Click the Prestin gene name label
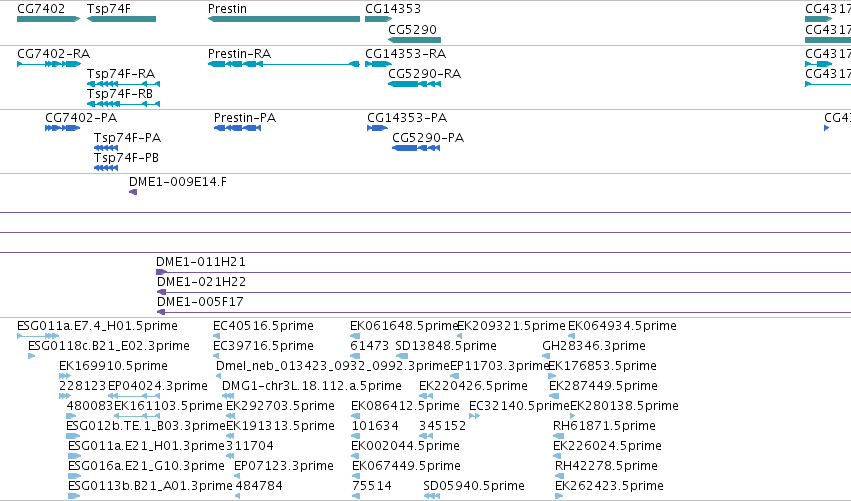This screenshot has width=851, height=501. (227, 9)
